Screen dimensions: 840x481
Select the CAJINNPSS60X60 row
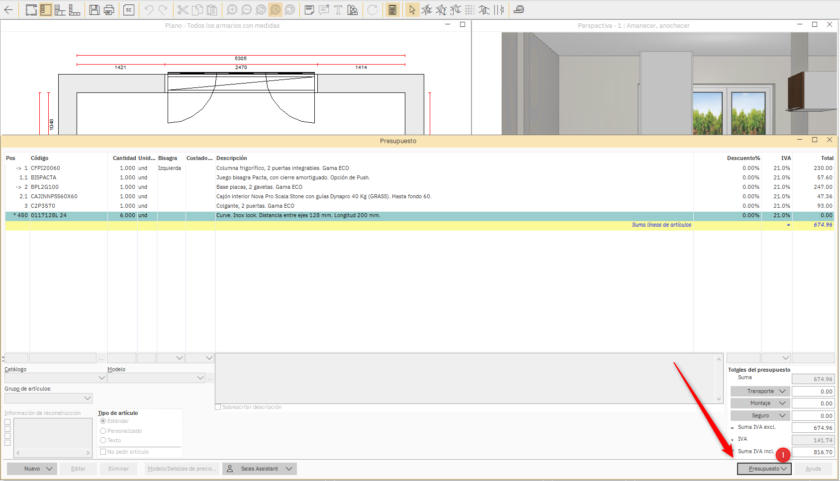(419, 196)
